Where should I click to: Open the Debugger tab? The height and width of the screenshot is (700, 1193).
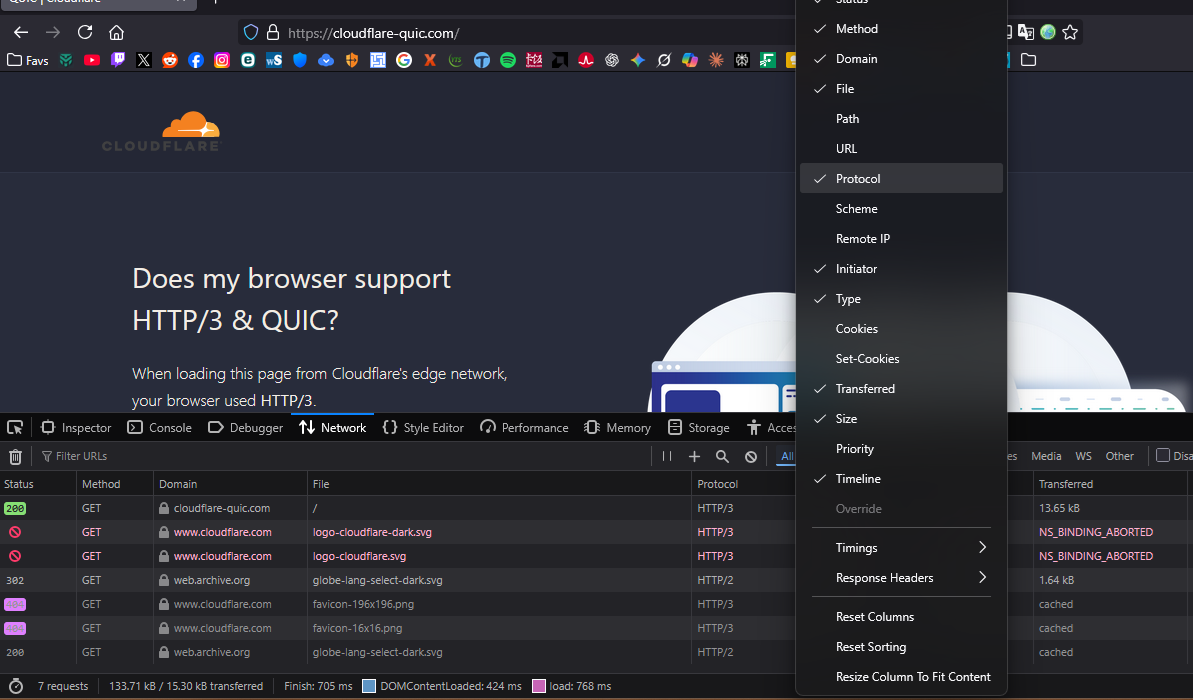coord(246,428)
